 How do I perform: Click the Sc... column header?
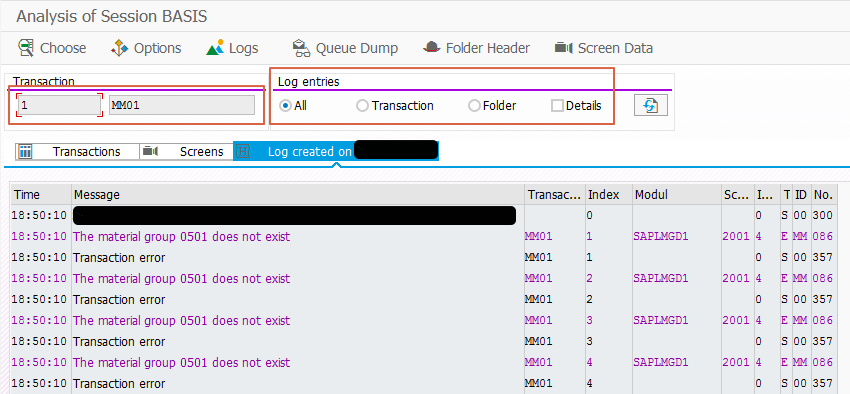coord(737,195)
